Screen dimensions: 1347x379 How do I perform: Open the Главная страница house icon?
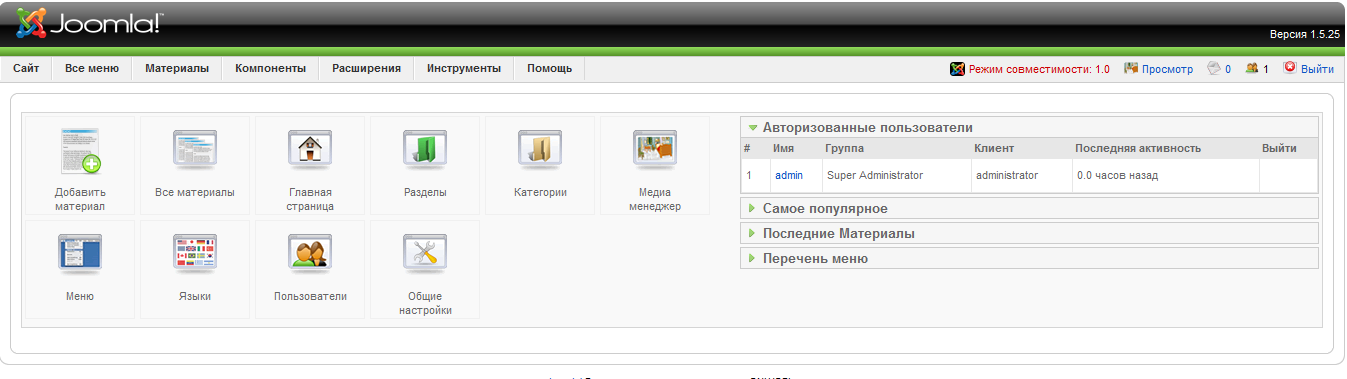point(310,165)
